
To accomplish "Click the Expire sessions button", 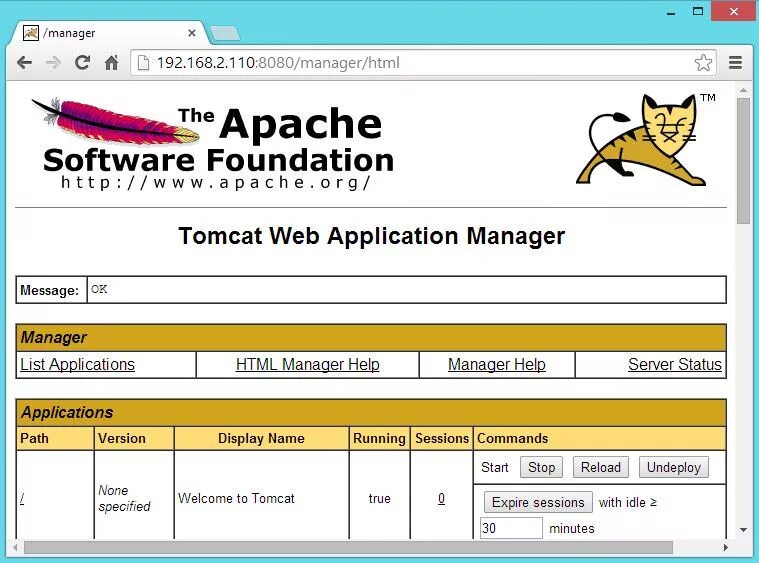I will 538,502.
